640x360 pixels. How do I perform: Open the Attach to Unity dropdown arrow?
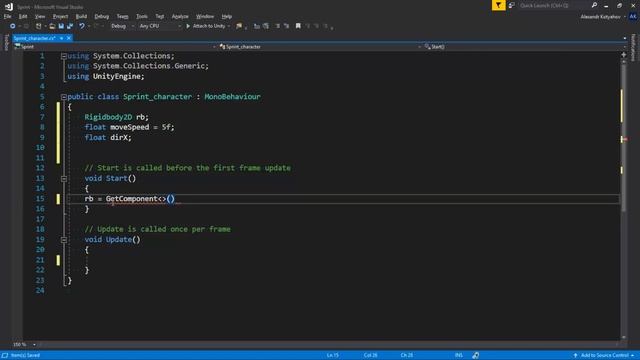[229, 26]
